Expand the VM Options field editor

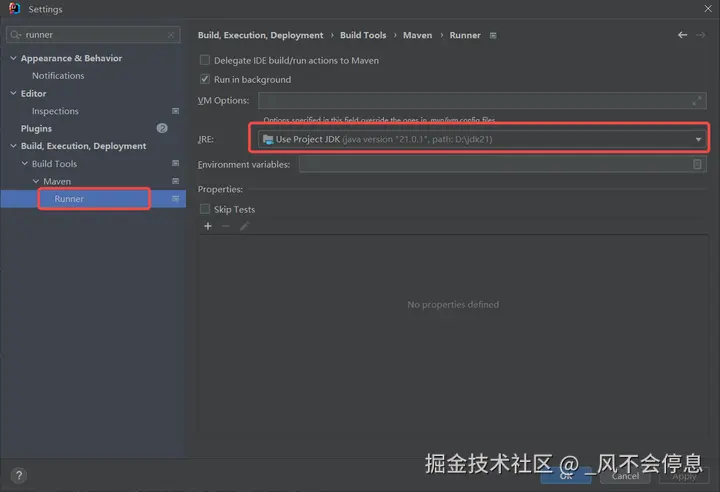(x=697, y=101)
